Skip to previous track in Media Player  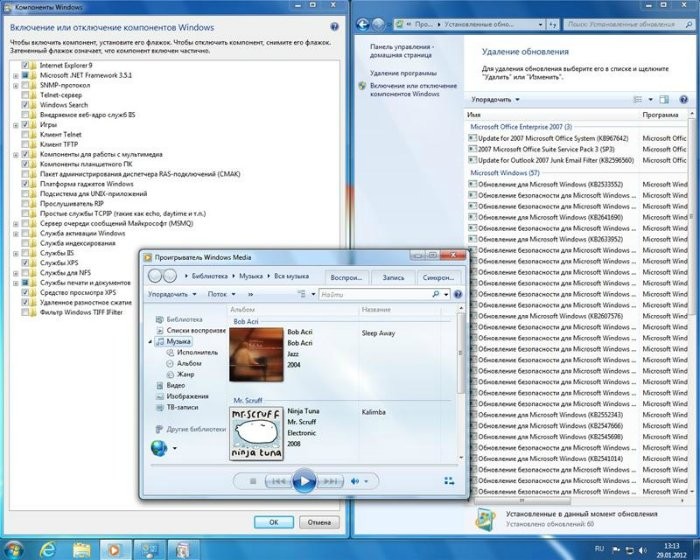click(279, 481)
